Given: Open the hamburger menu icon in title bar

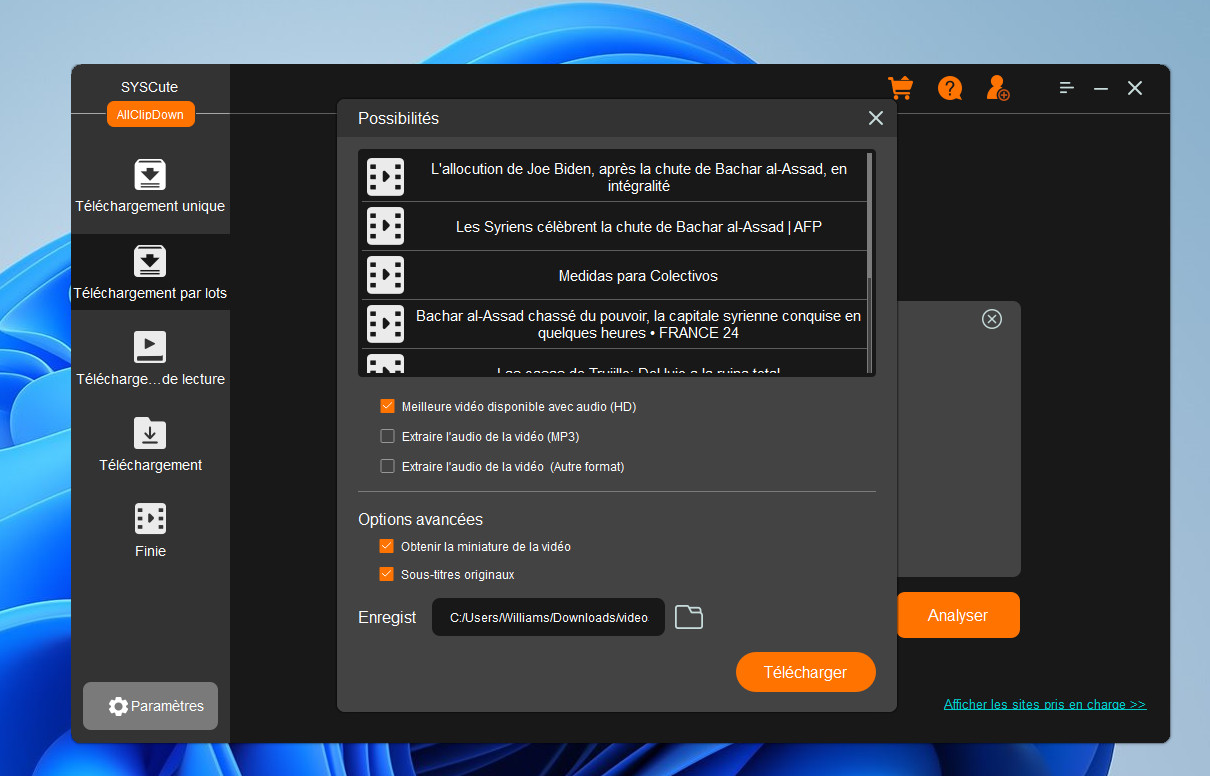Looking at the screenshot, I should pyautogui.click(x=1067, y=88).
